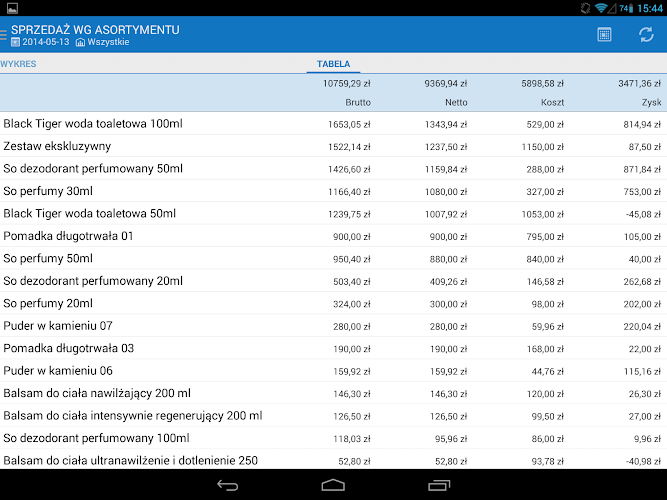Open the So perfumy 30ml row
This screenshot has height=500, width=667.
334,191
